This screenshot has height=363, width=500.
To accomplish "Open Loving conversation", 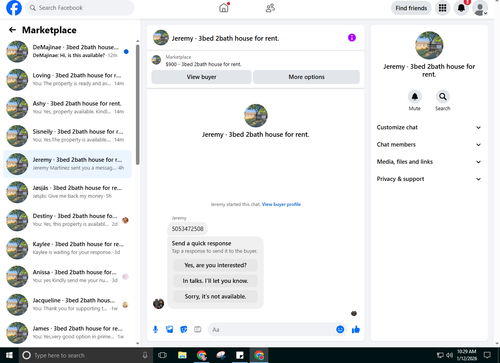I will pos(67,79).
